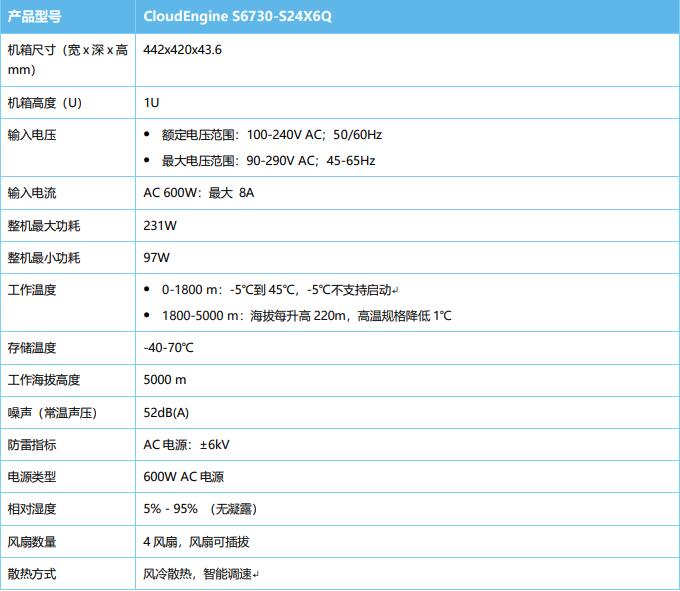Click the 'AC 电源：±6kV' value
Viewport: 680px width, 591px height.
tap(186, 445)
